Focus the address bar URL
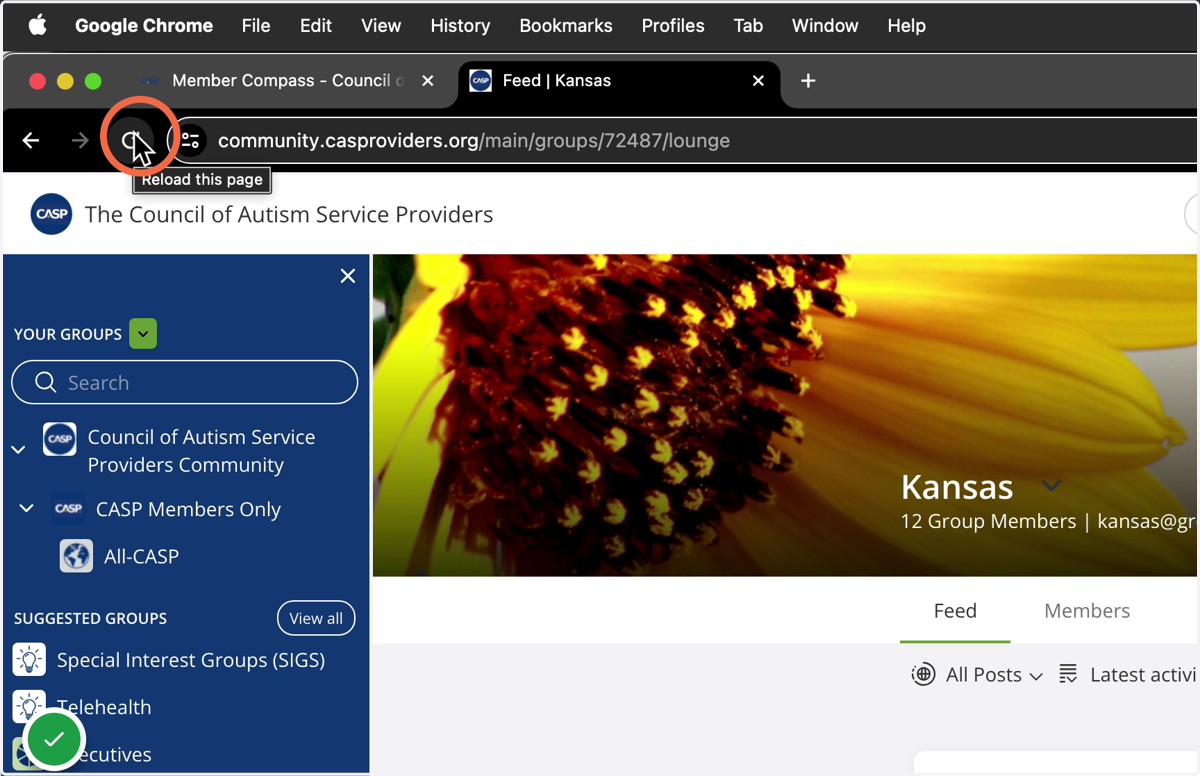This screenshot has height=776, width=1200. click(x=474, y=141)
